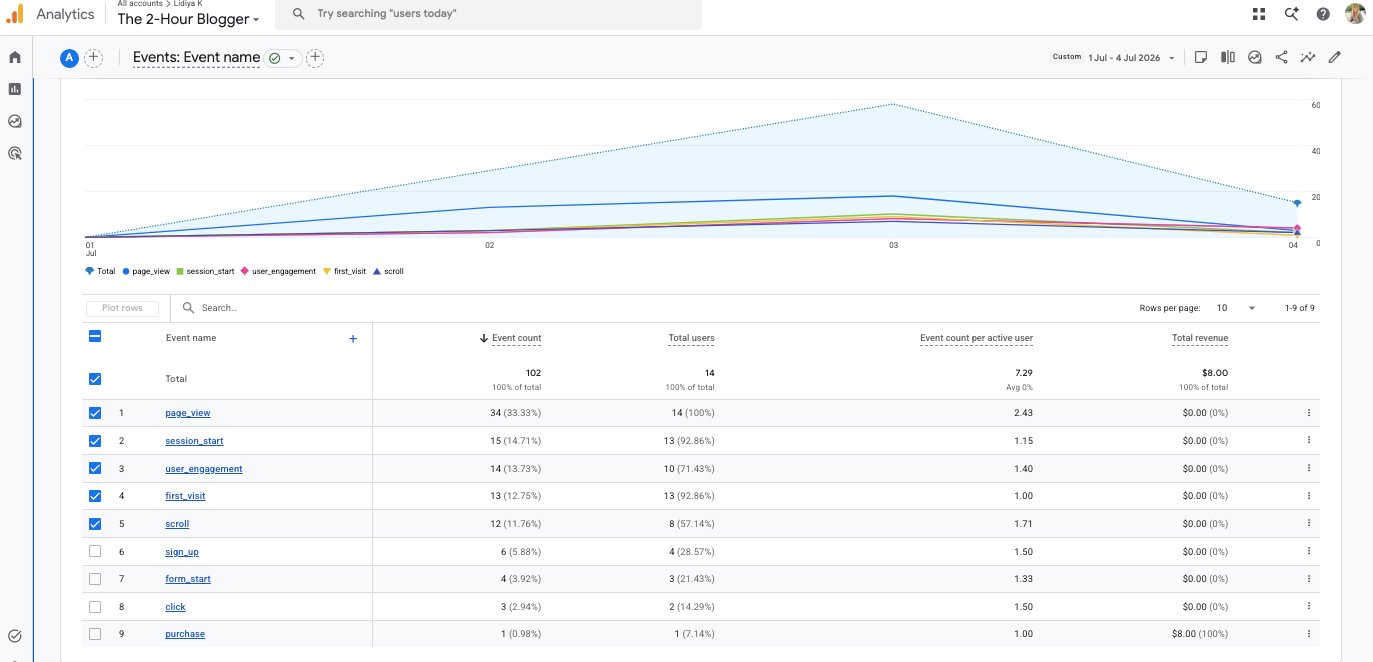This screenshot has height=662, width=1373.
Task: Click the pencil Customize report icon
Action: click(x=1334, y=57)
